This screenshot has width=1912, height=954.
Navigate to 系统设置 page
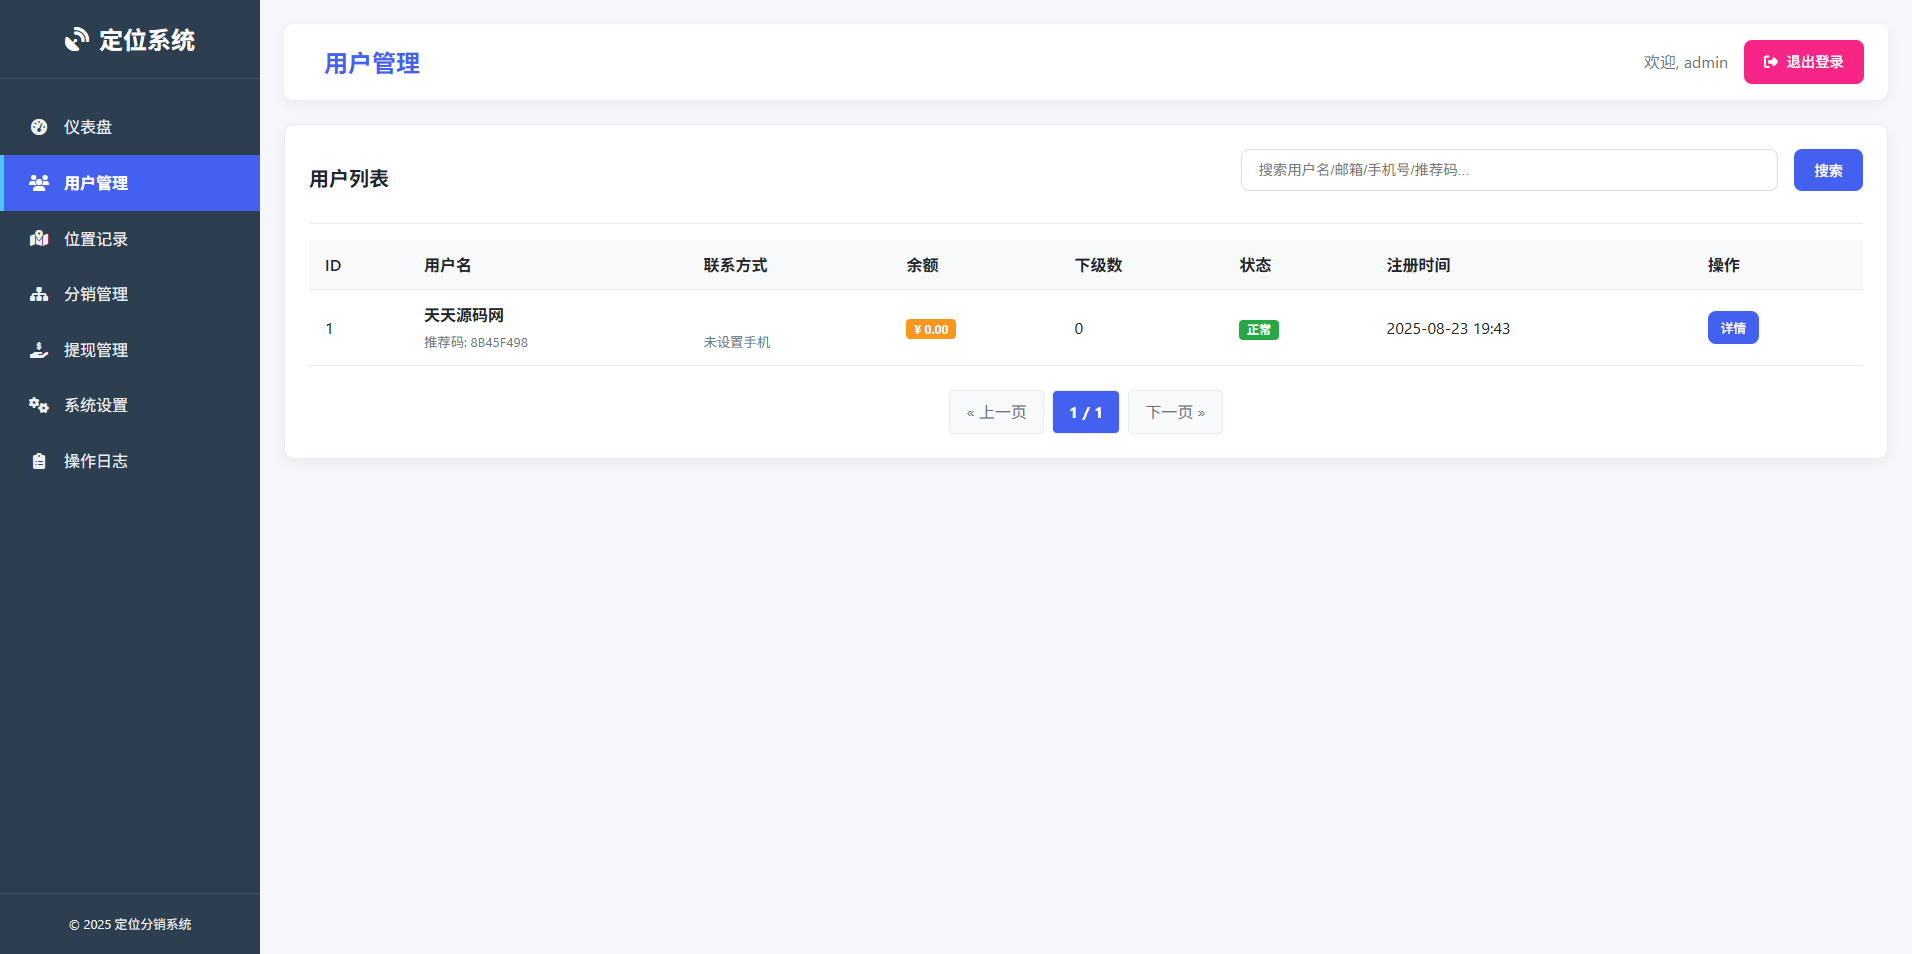click(96, 405)
